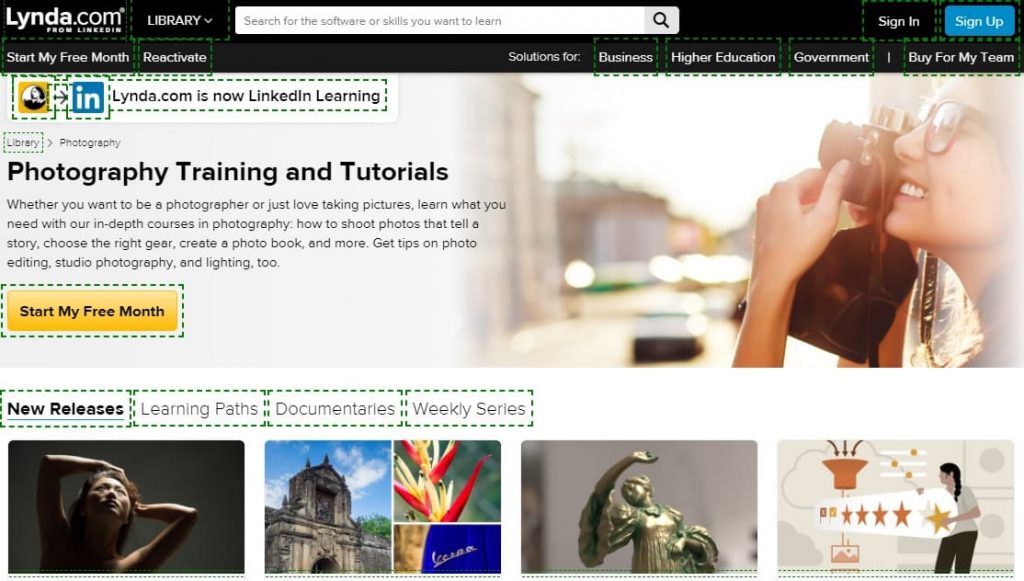Click the Library breadcrumb link
This screenshot has width=1024, height=581.
pos(22,142)
